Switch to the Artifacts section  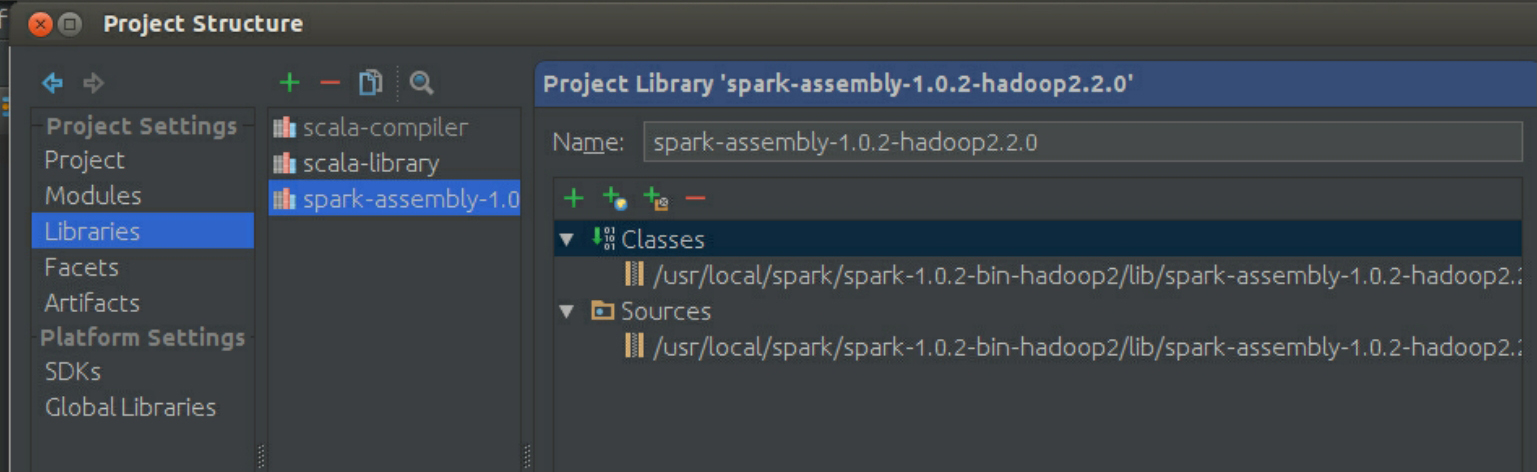(92, 303)
